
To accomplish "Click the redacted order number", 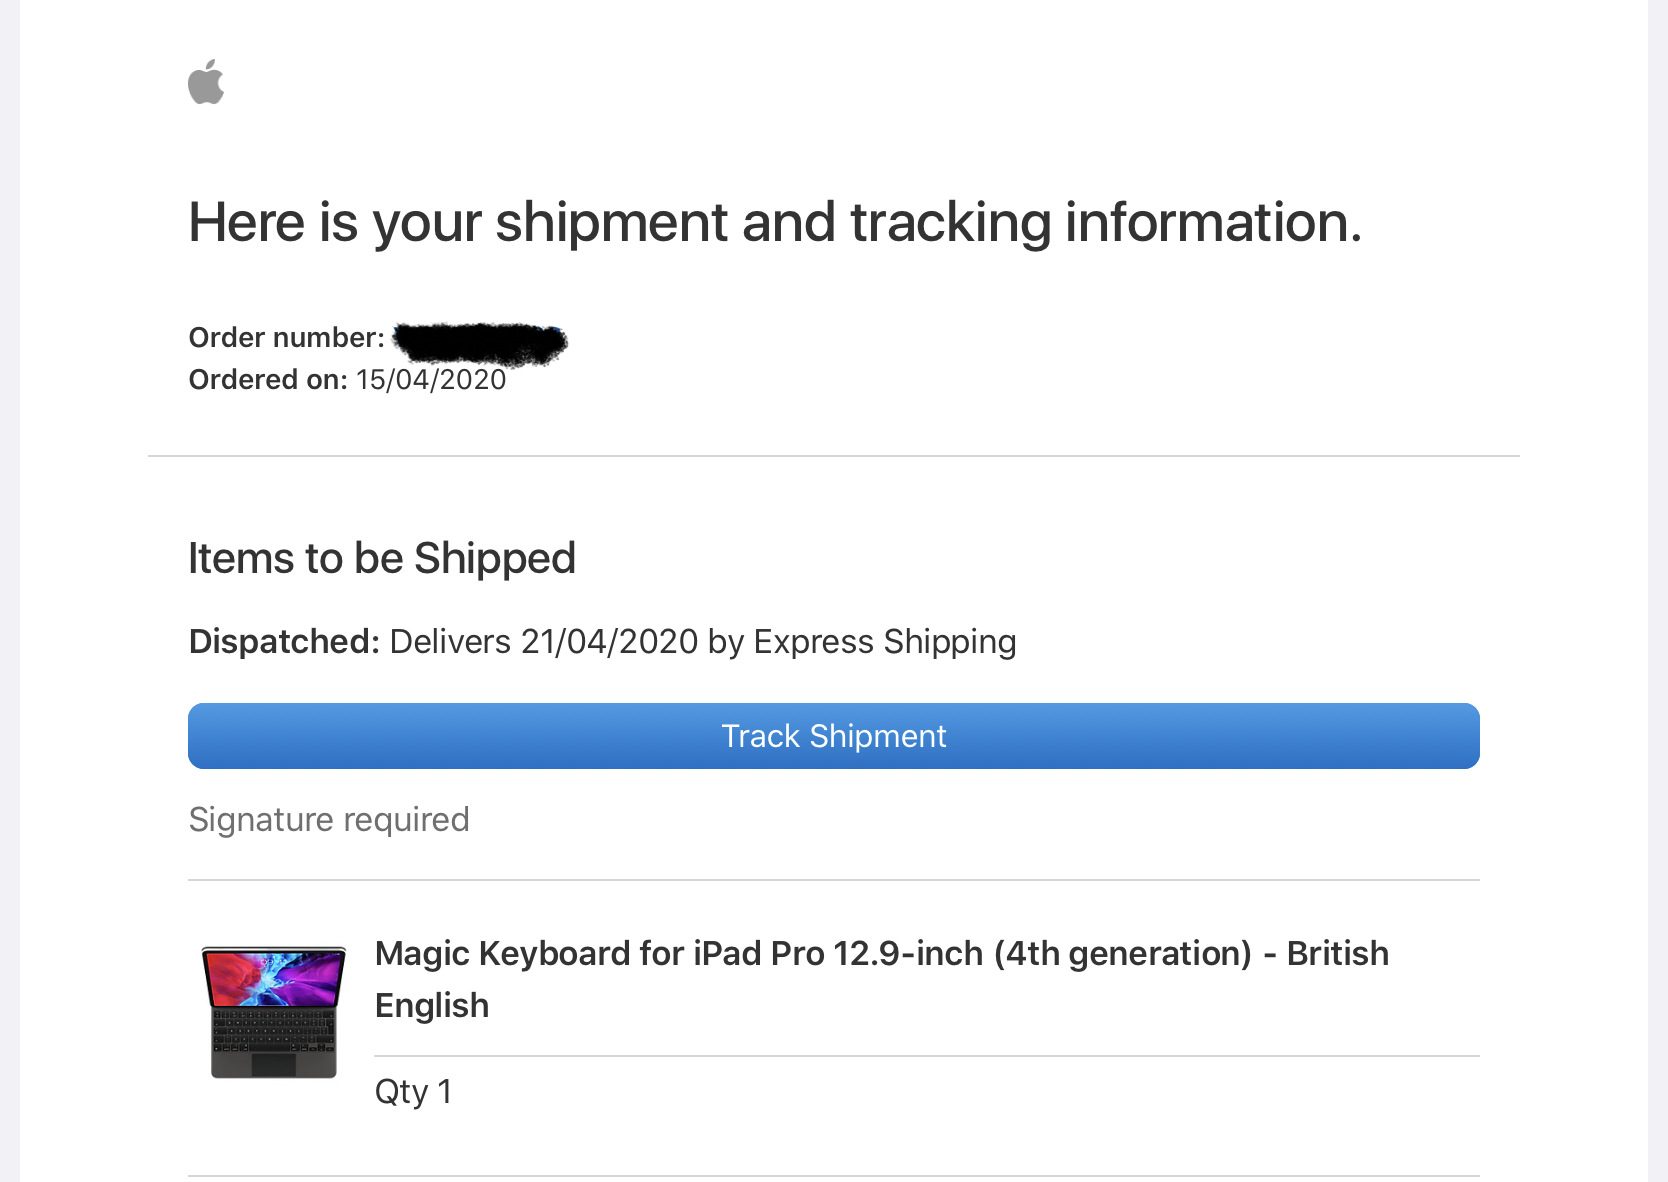I will tap(480, 342).
